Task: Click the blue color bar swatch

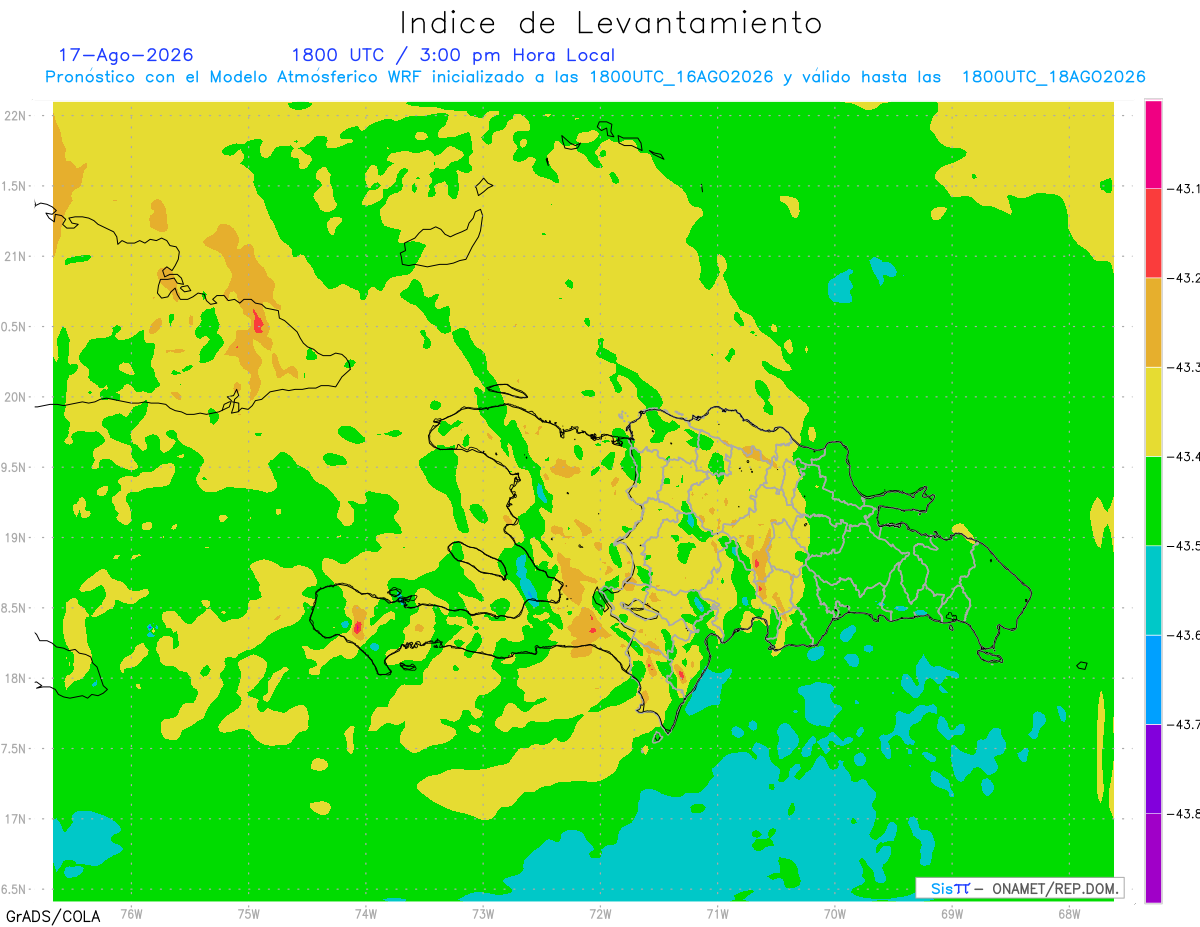Action: pos(1153,679)
